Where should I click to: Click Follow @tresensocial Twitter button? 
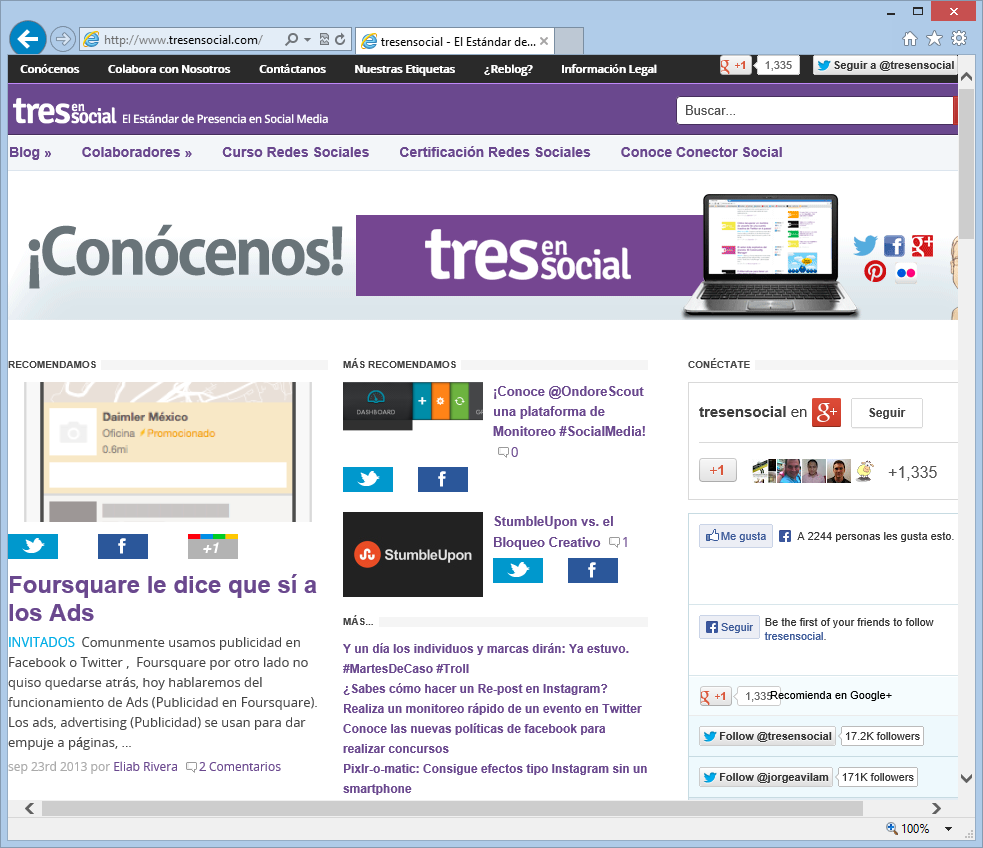pos(767,736)
